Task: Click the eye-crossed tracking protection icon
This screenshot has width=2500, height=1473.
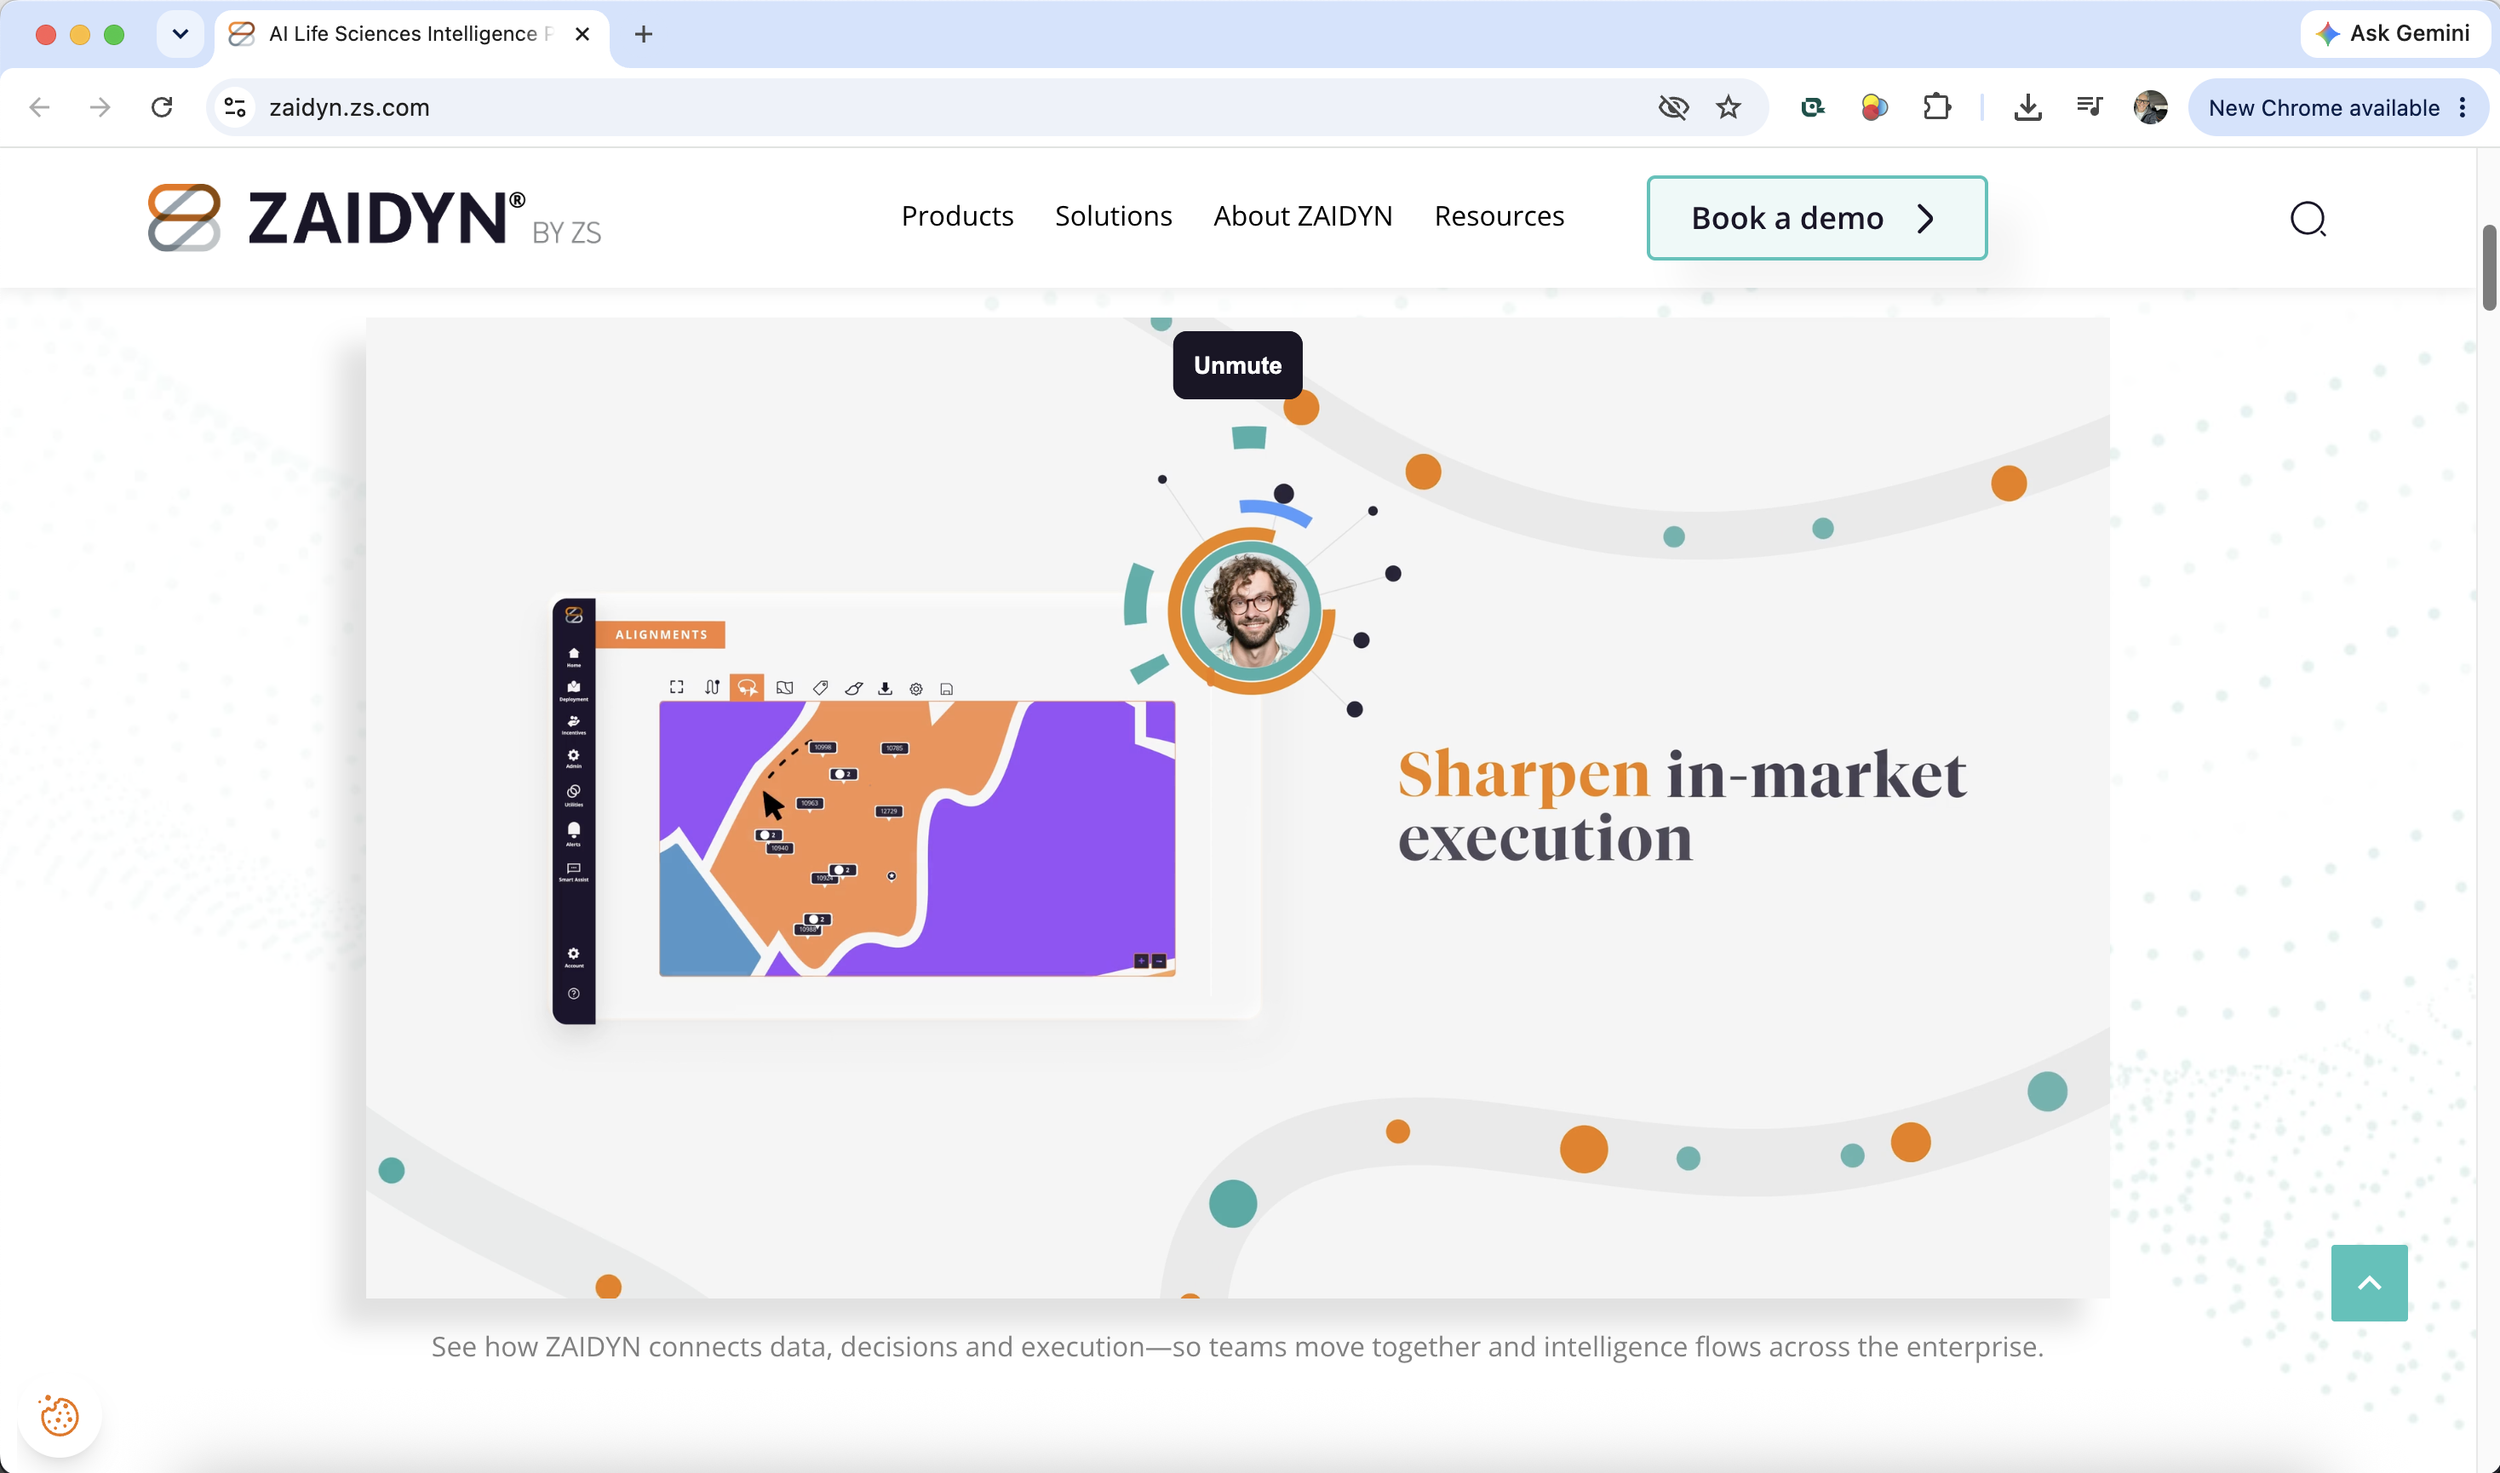Action: (x=1673, y=107)
